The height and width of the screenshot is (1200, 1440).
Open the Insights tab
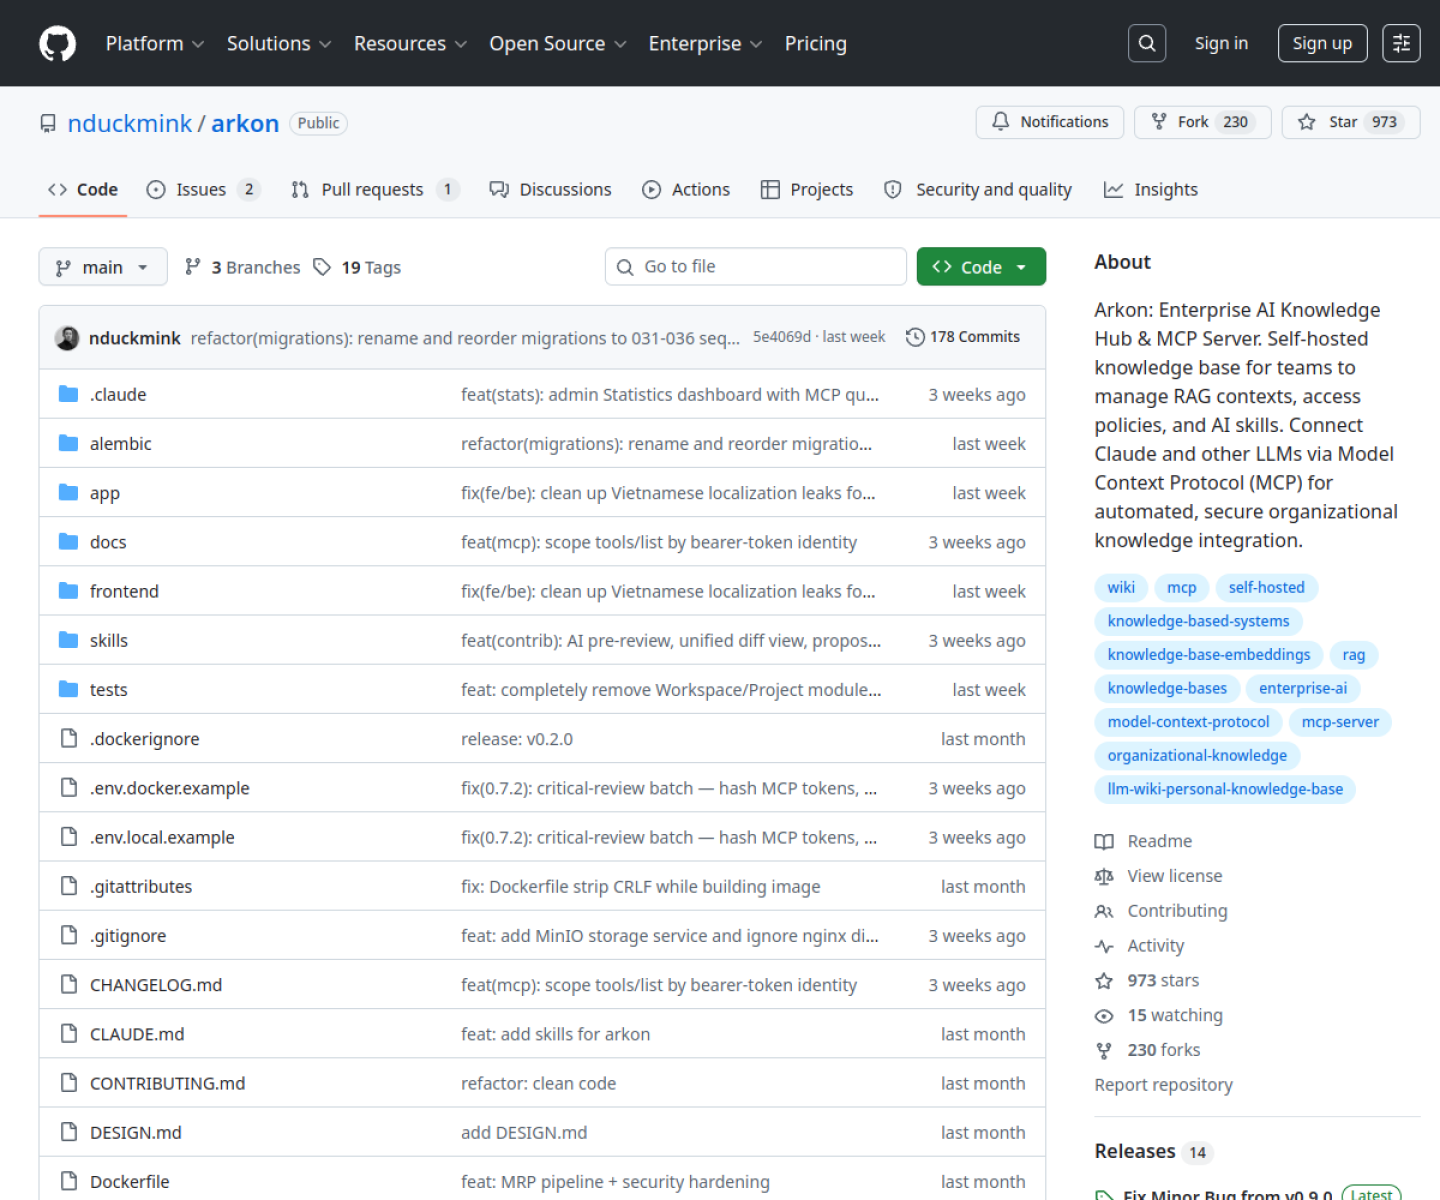tap(1150, 189)
